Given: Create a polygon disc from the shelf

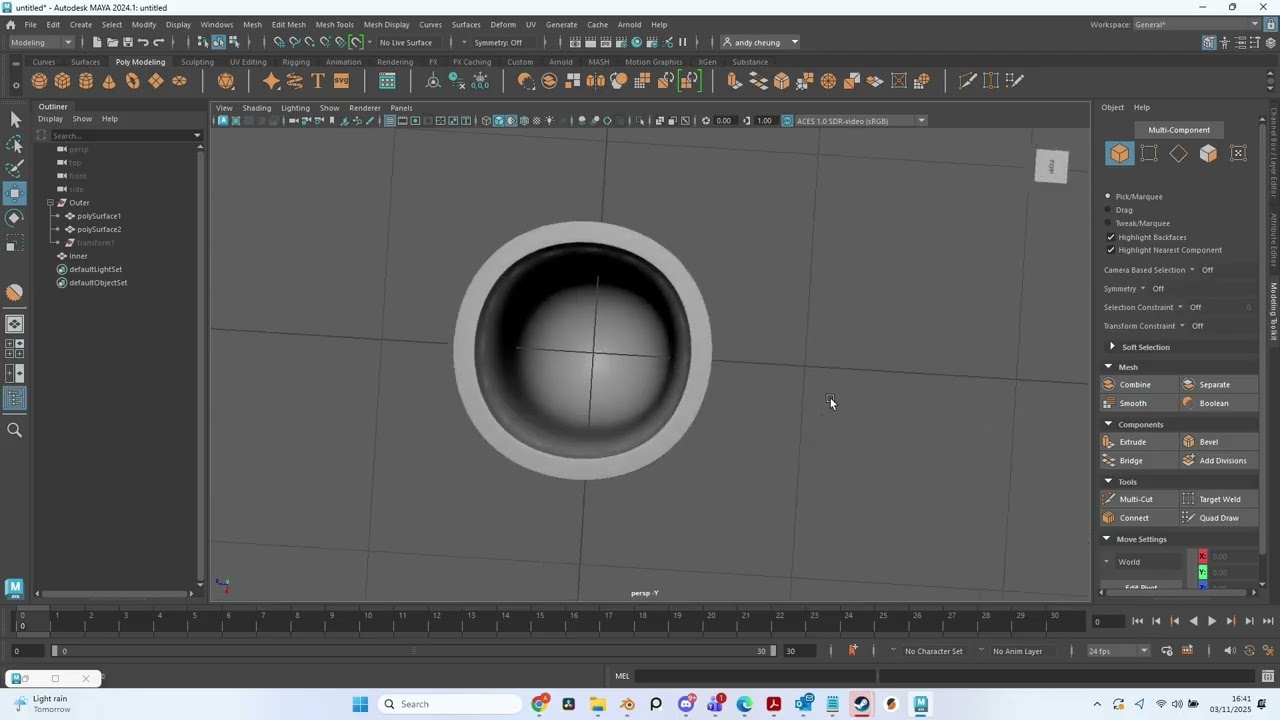Looking at the screenshot, I should (x=180, y=81).
